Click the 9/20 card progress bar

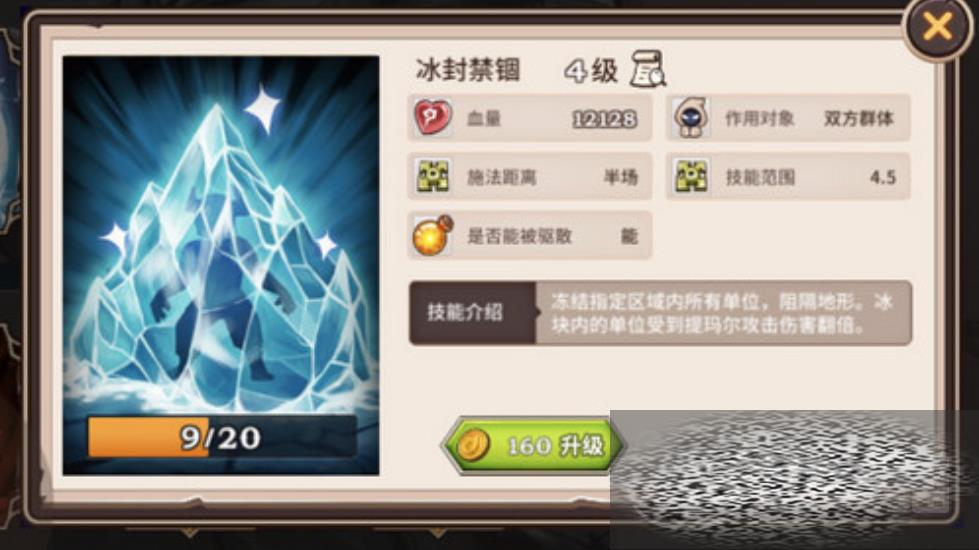222,437
